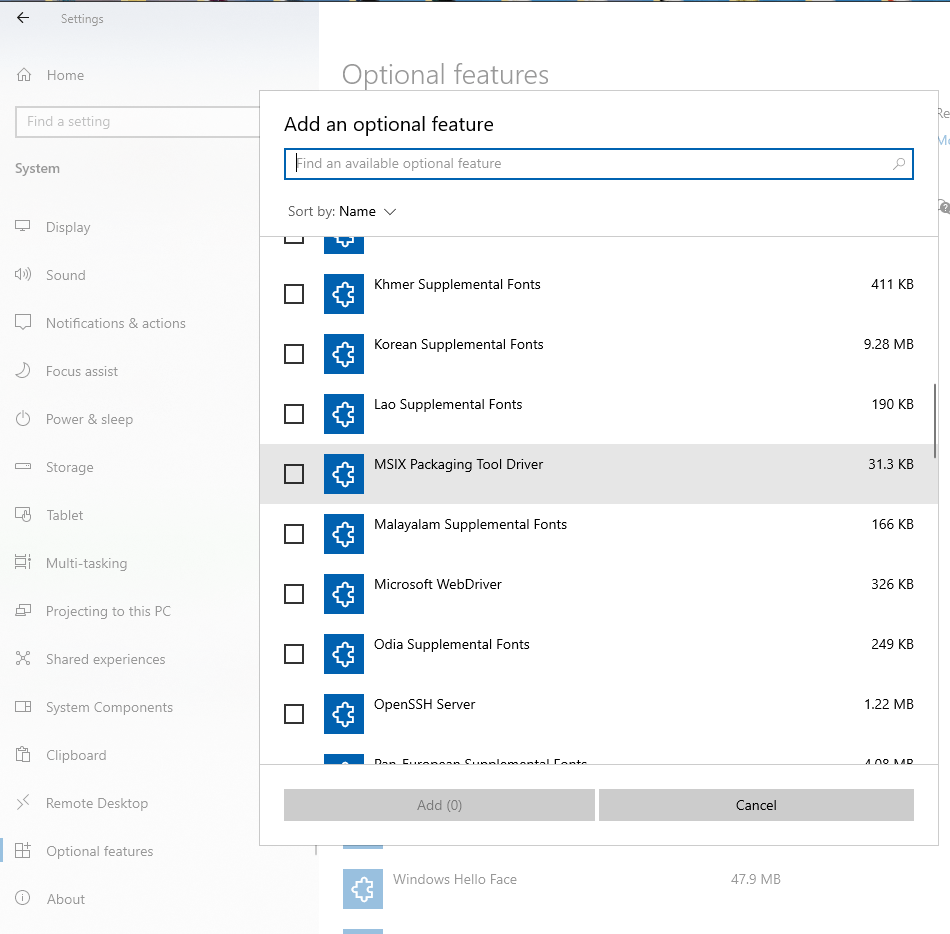The height and width of the screenshot is (934, 950).
Task: Open the About page from the sidebar
Action: [x=22, y=899]
